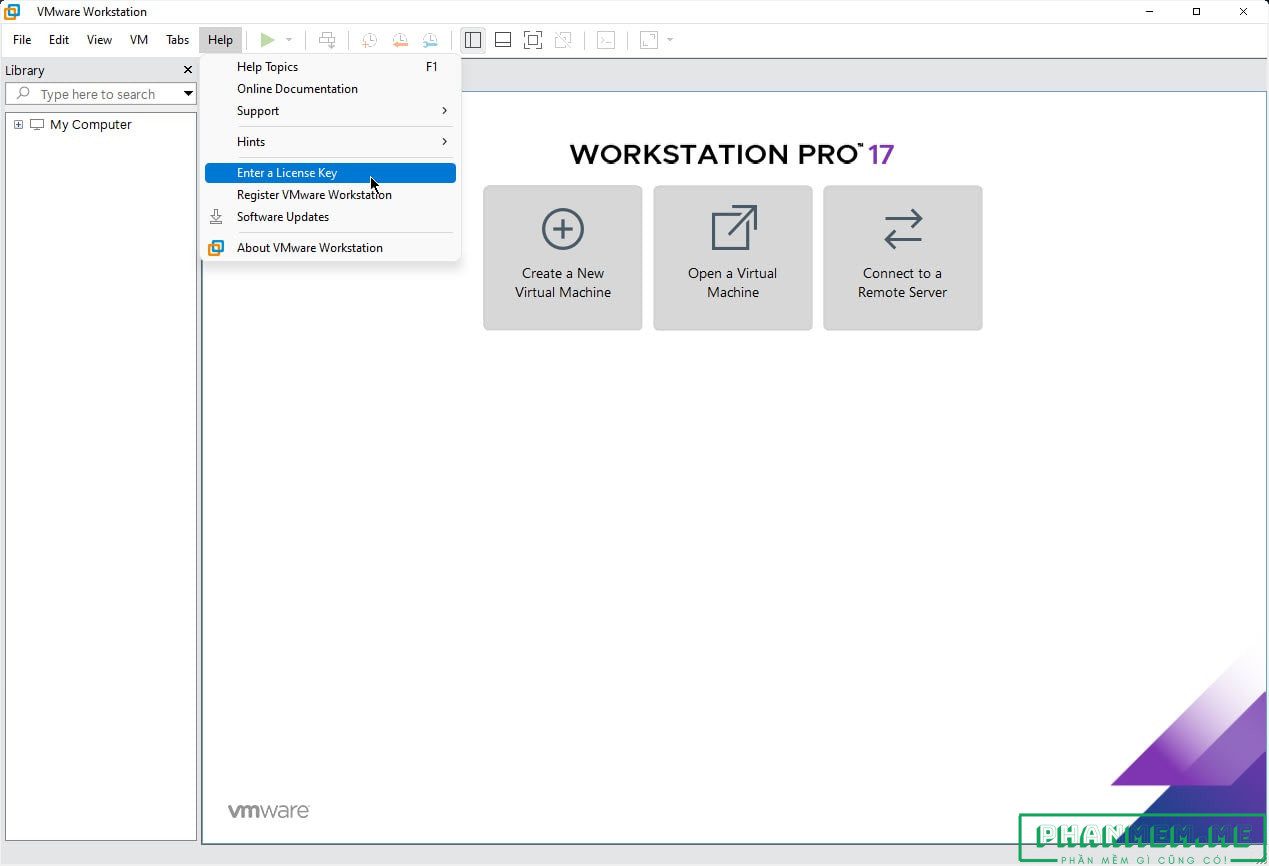Click the Unity mode toolbar icon
The image size is (1269, 866).
[x=563, y=40]
